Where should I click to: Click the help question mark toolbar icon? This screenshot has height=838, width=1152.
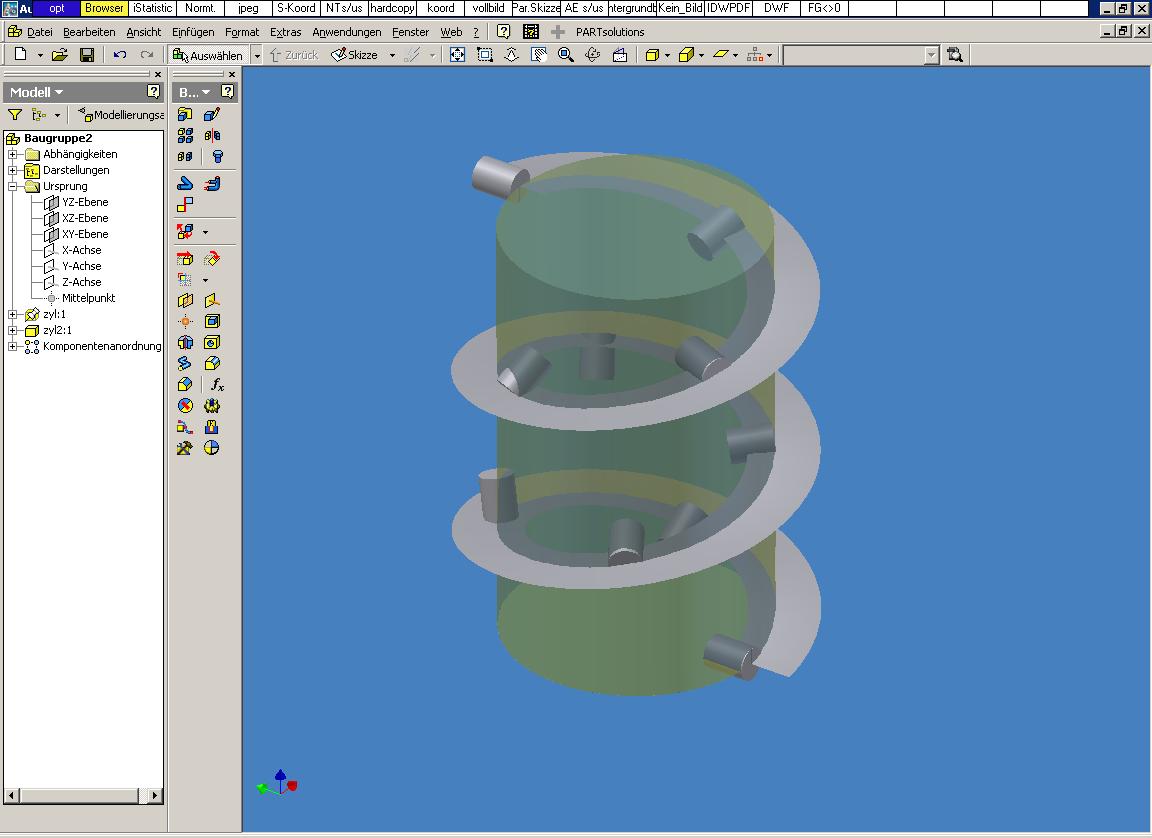[x=503, y=32]
